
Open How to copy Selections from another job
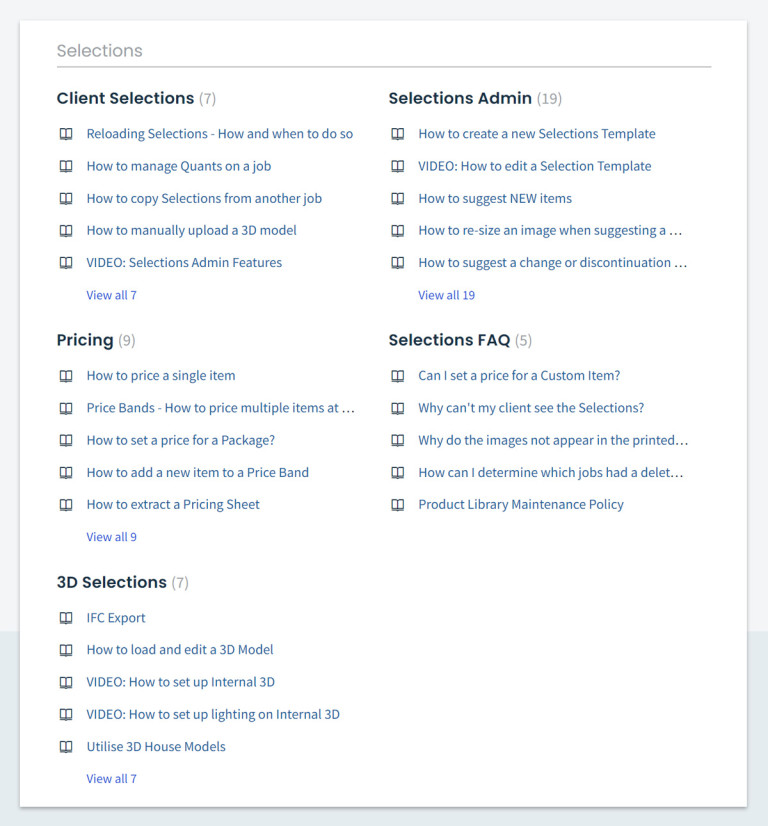click(x=204, y=198)
